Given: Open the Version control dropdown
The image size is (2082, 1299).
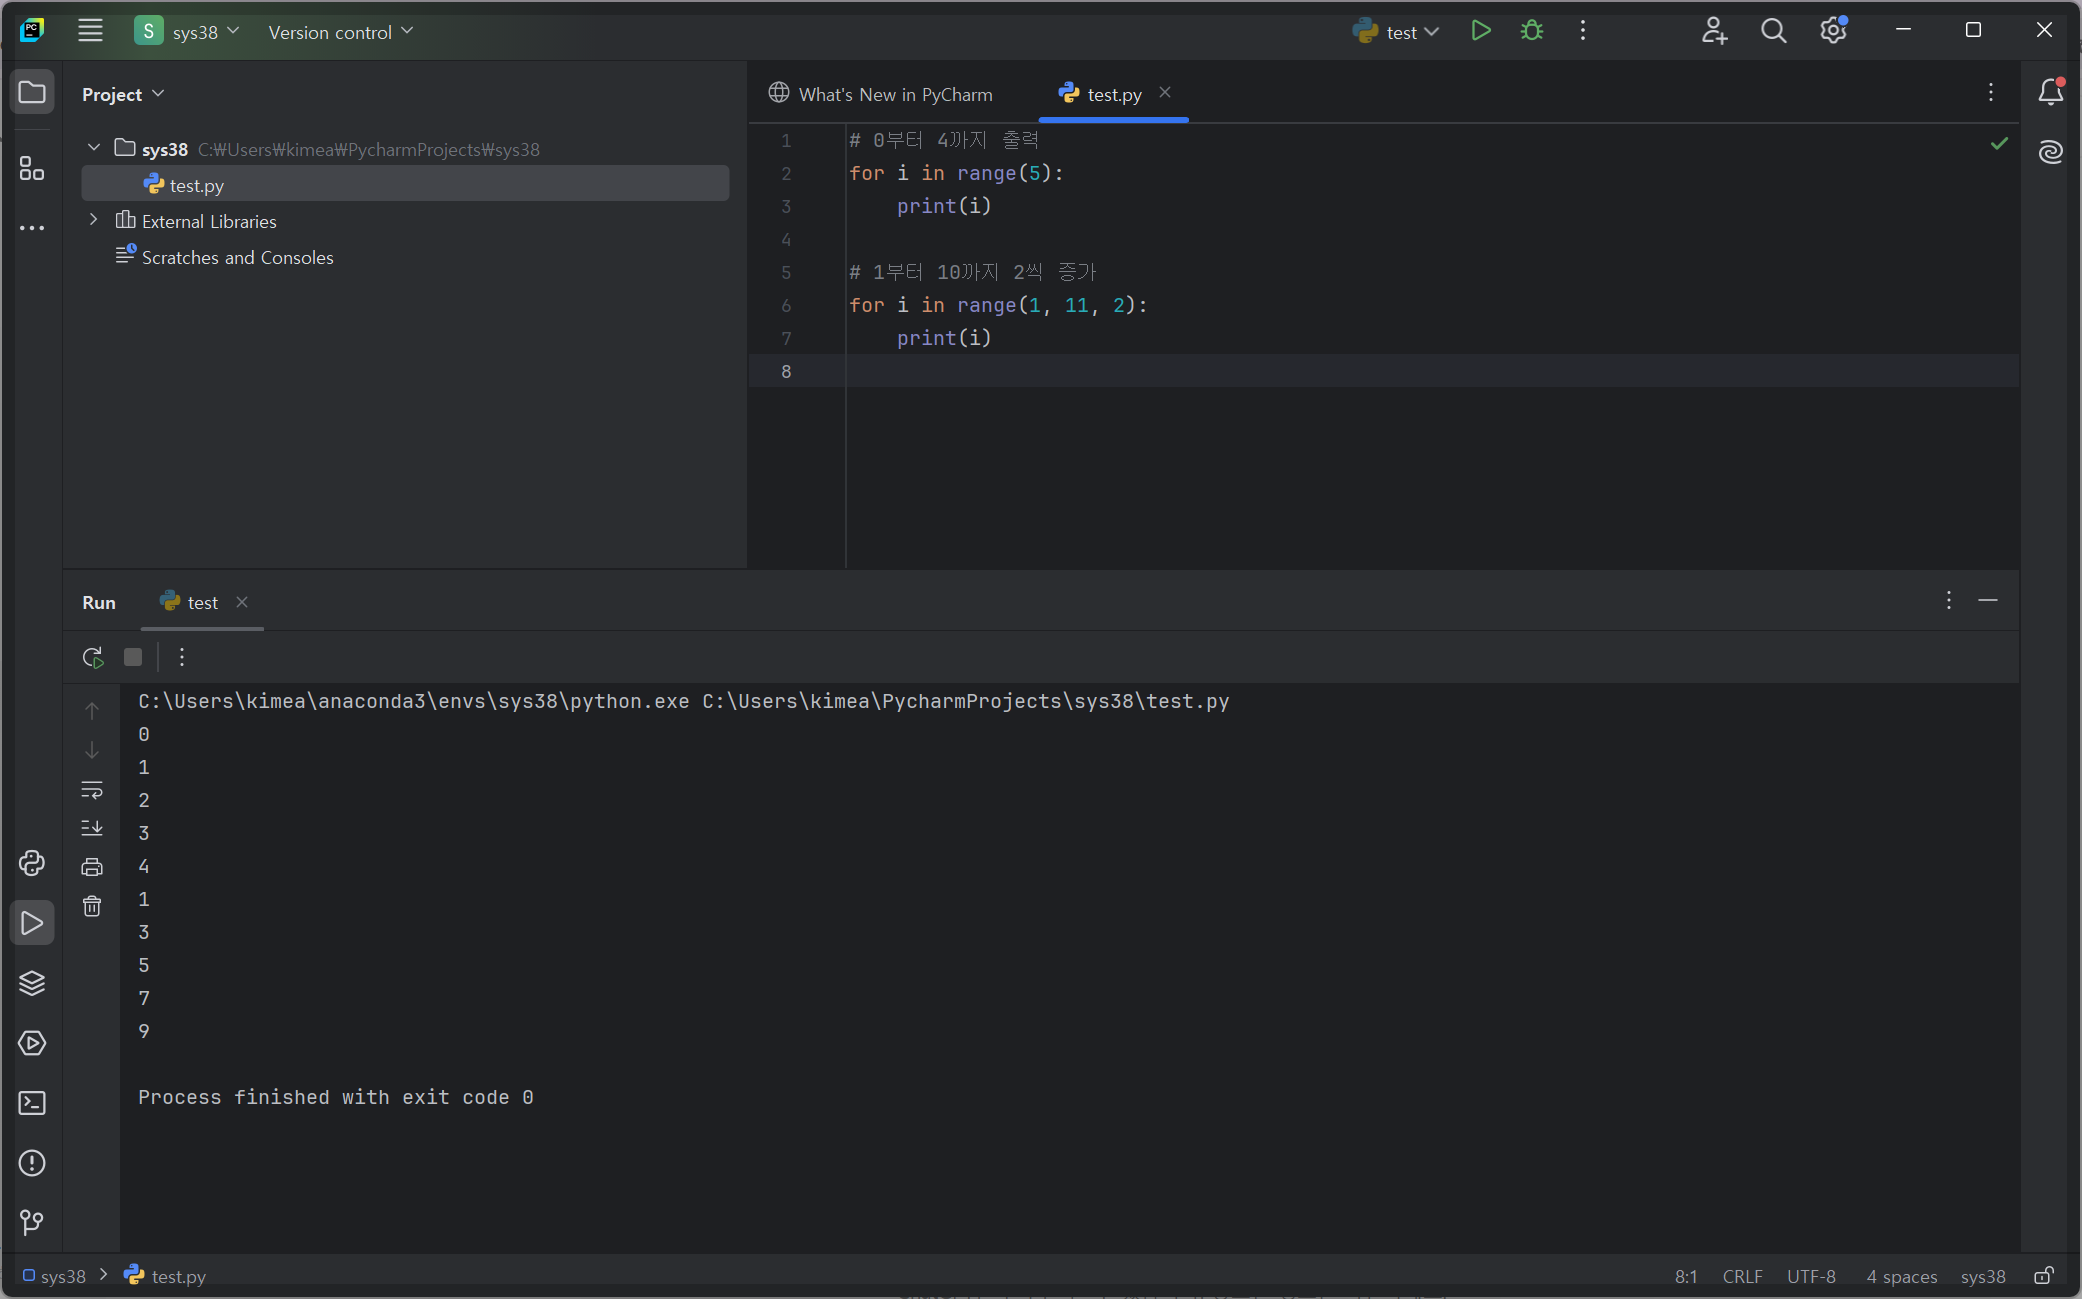Looking at the screenshot, I should (x=340, y=32).
